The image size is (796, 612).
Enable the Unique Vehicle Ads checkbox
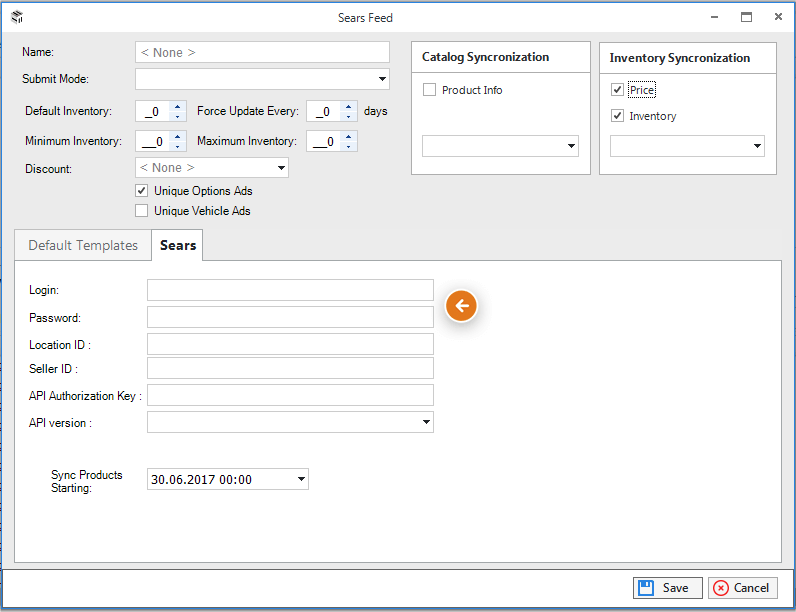coord(142,211)
